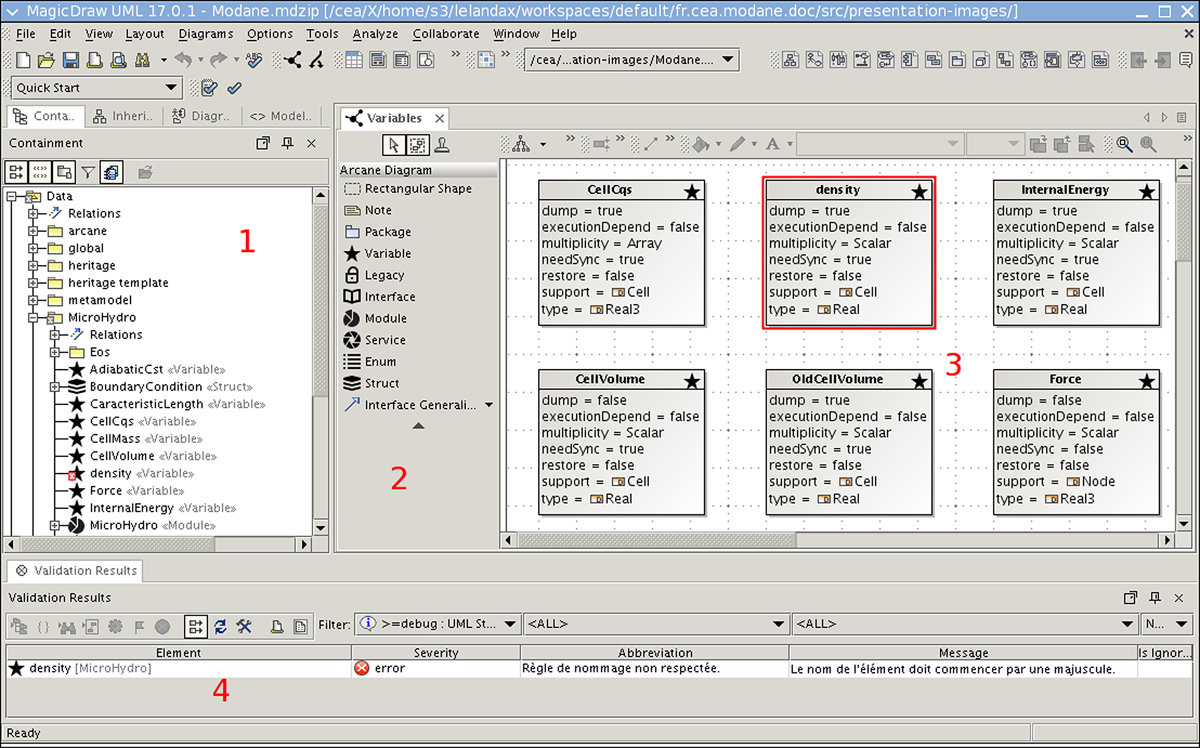Open the File menu
This screenshot has width=1200, height=748.
(27, 33)
